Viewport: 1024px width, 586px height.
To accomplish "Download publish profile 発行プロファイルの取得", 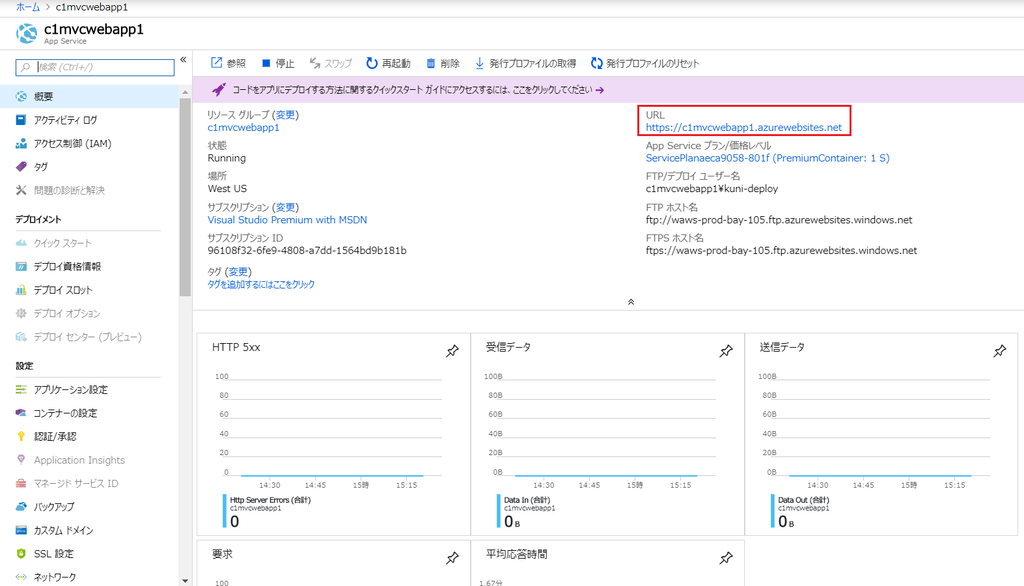I will tap(525, 63).
